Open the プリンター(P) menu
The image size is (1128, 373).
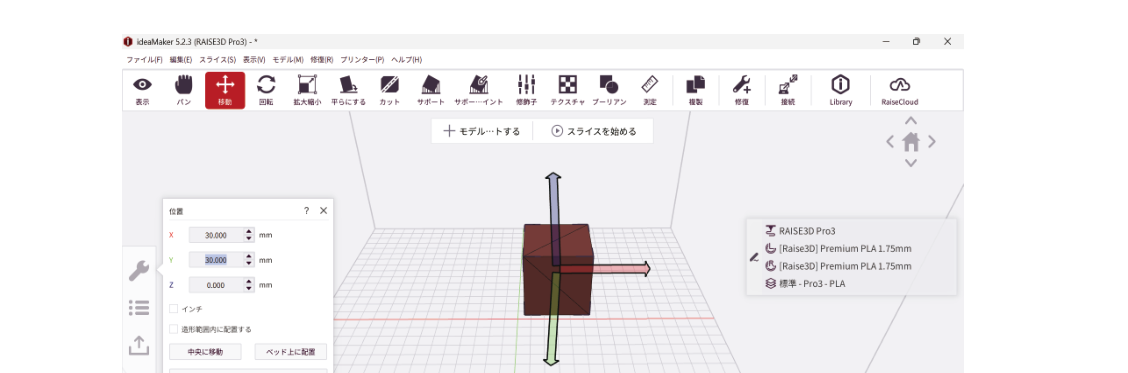click(362, 60)
